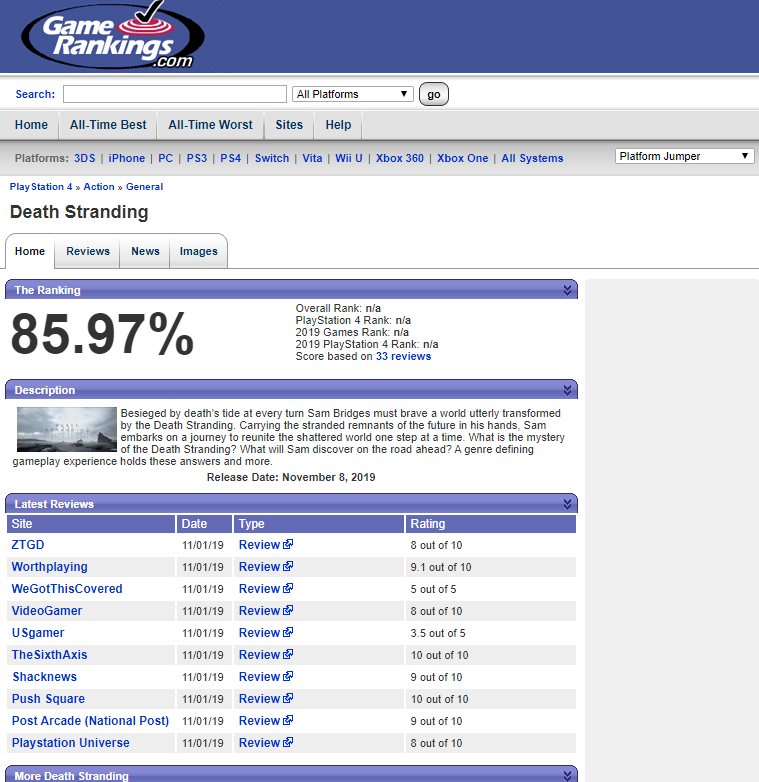
Task: Select the game's Home tab
Action: point(30,251)
